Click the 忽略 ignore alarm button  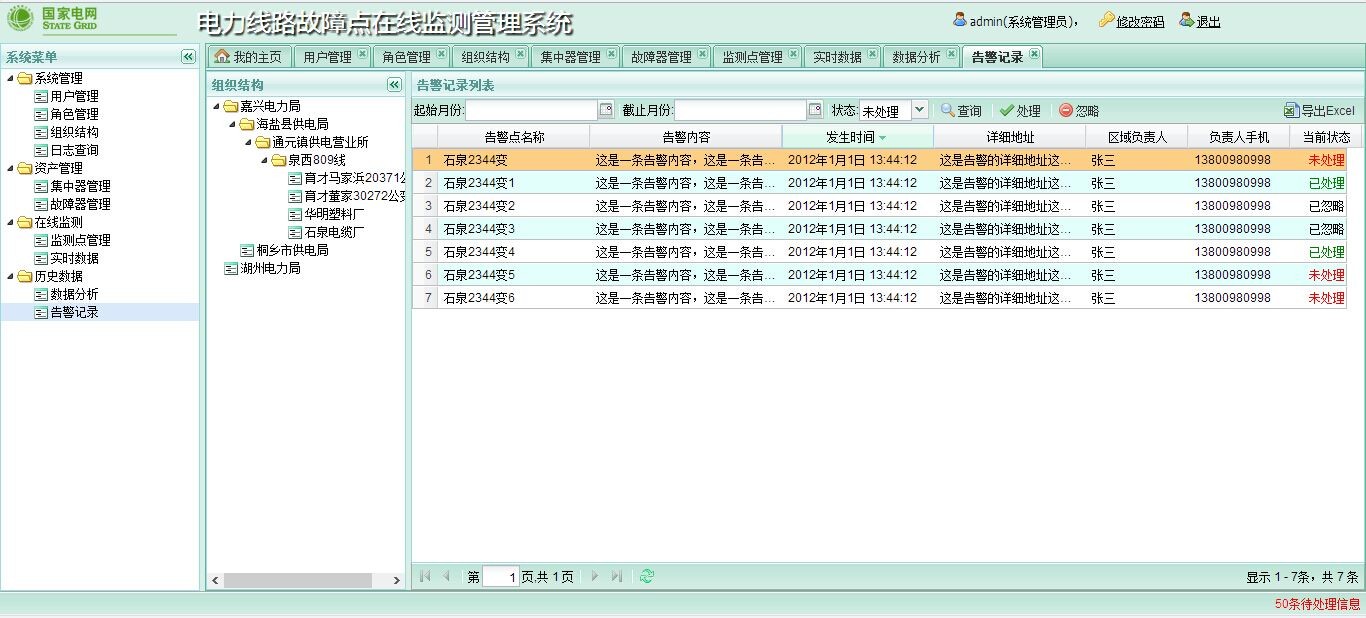pyautogui.click(x=1079, y=111)
